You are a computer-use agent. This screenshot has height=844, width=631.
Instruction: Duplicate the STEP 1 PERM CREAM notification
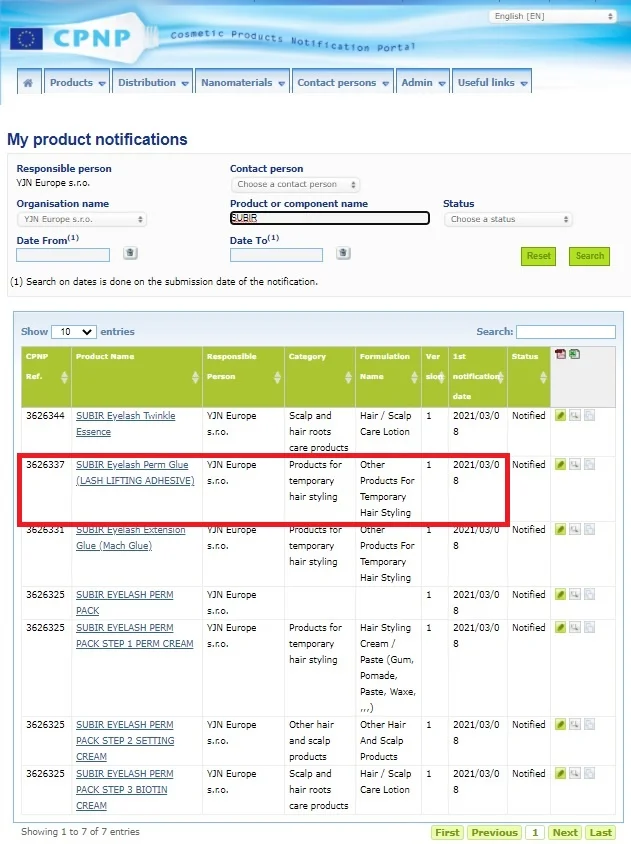pos(590,628)
